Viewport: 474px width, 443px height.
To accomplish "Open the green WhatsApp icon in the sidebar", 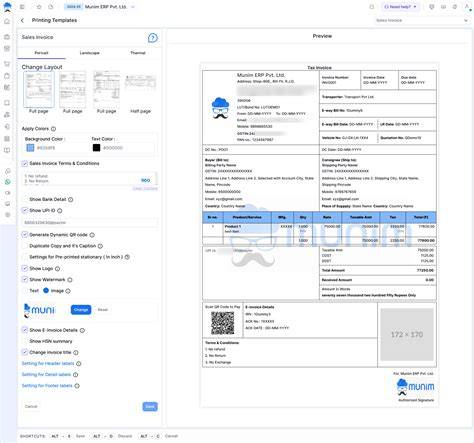I will (8, 182).
